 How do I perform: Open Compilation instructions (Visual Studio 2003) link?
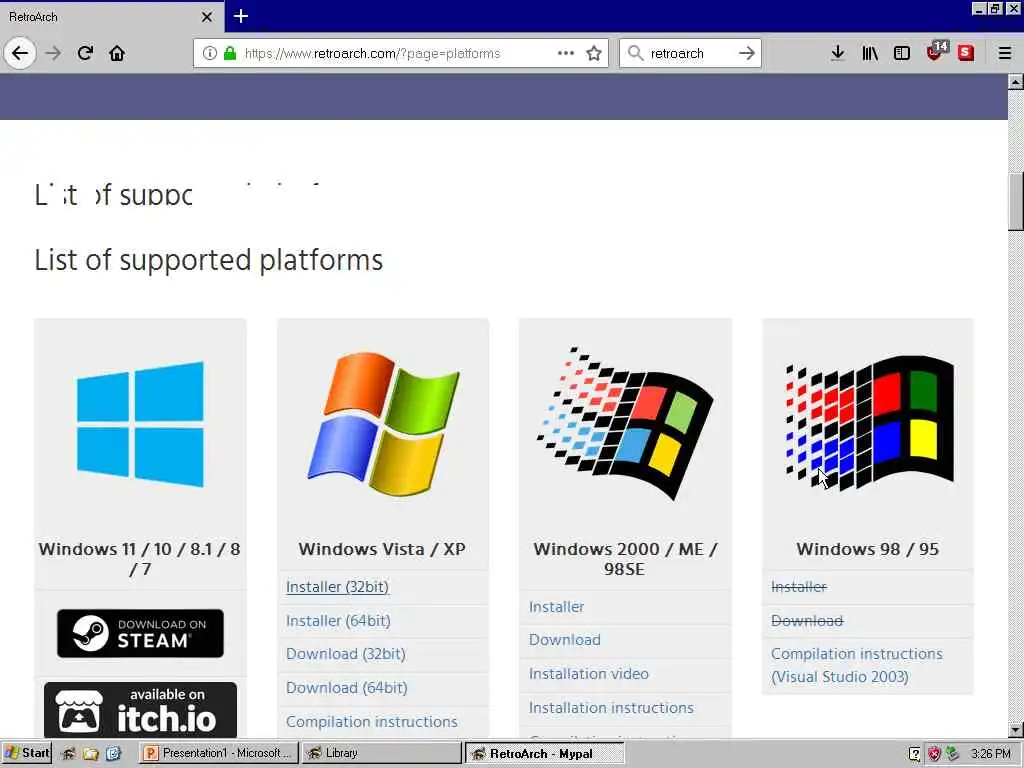(x=857, y=665)
